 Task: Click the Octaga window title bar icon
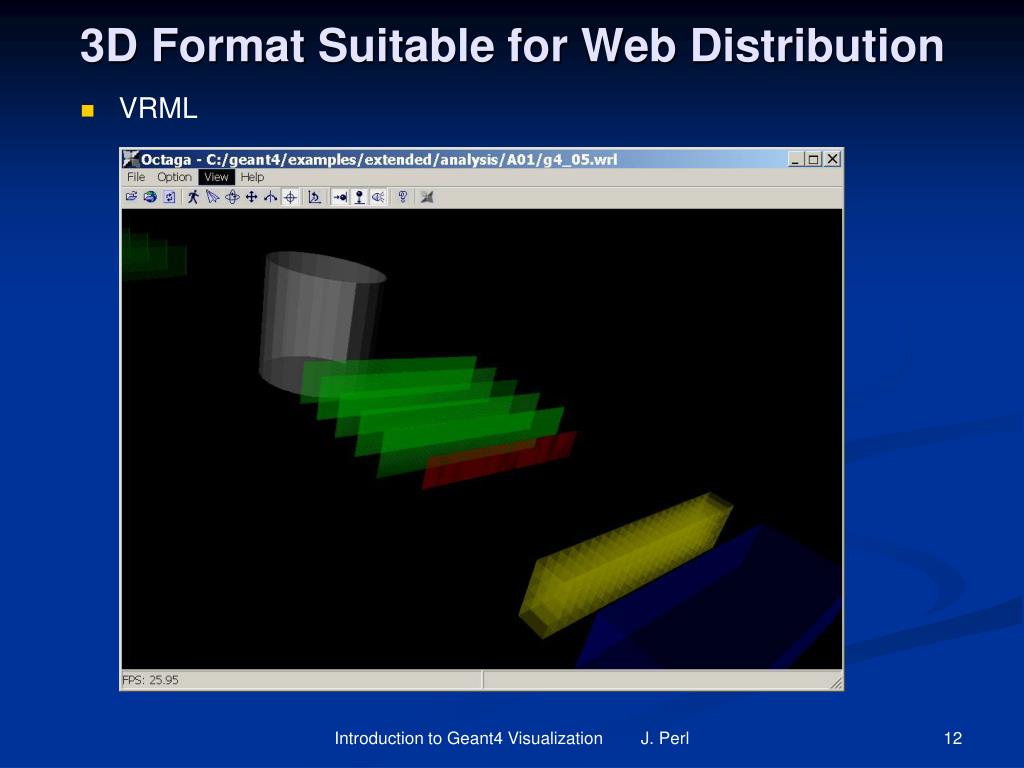[131, 159]
